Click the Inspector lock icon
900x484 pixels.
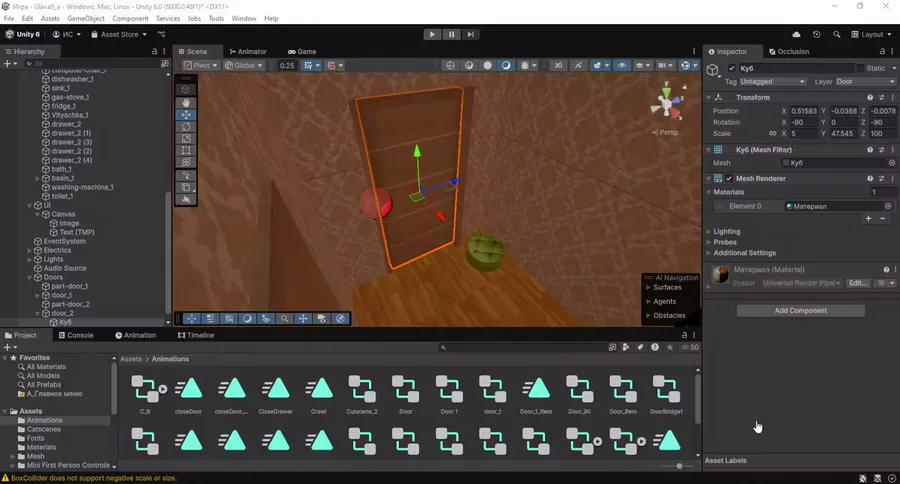882,52
